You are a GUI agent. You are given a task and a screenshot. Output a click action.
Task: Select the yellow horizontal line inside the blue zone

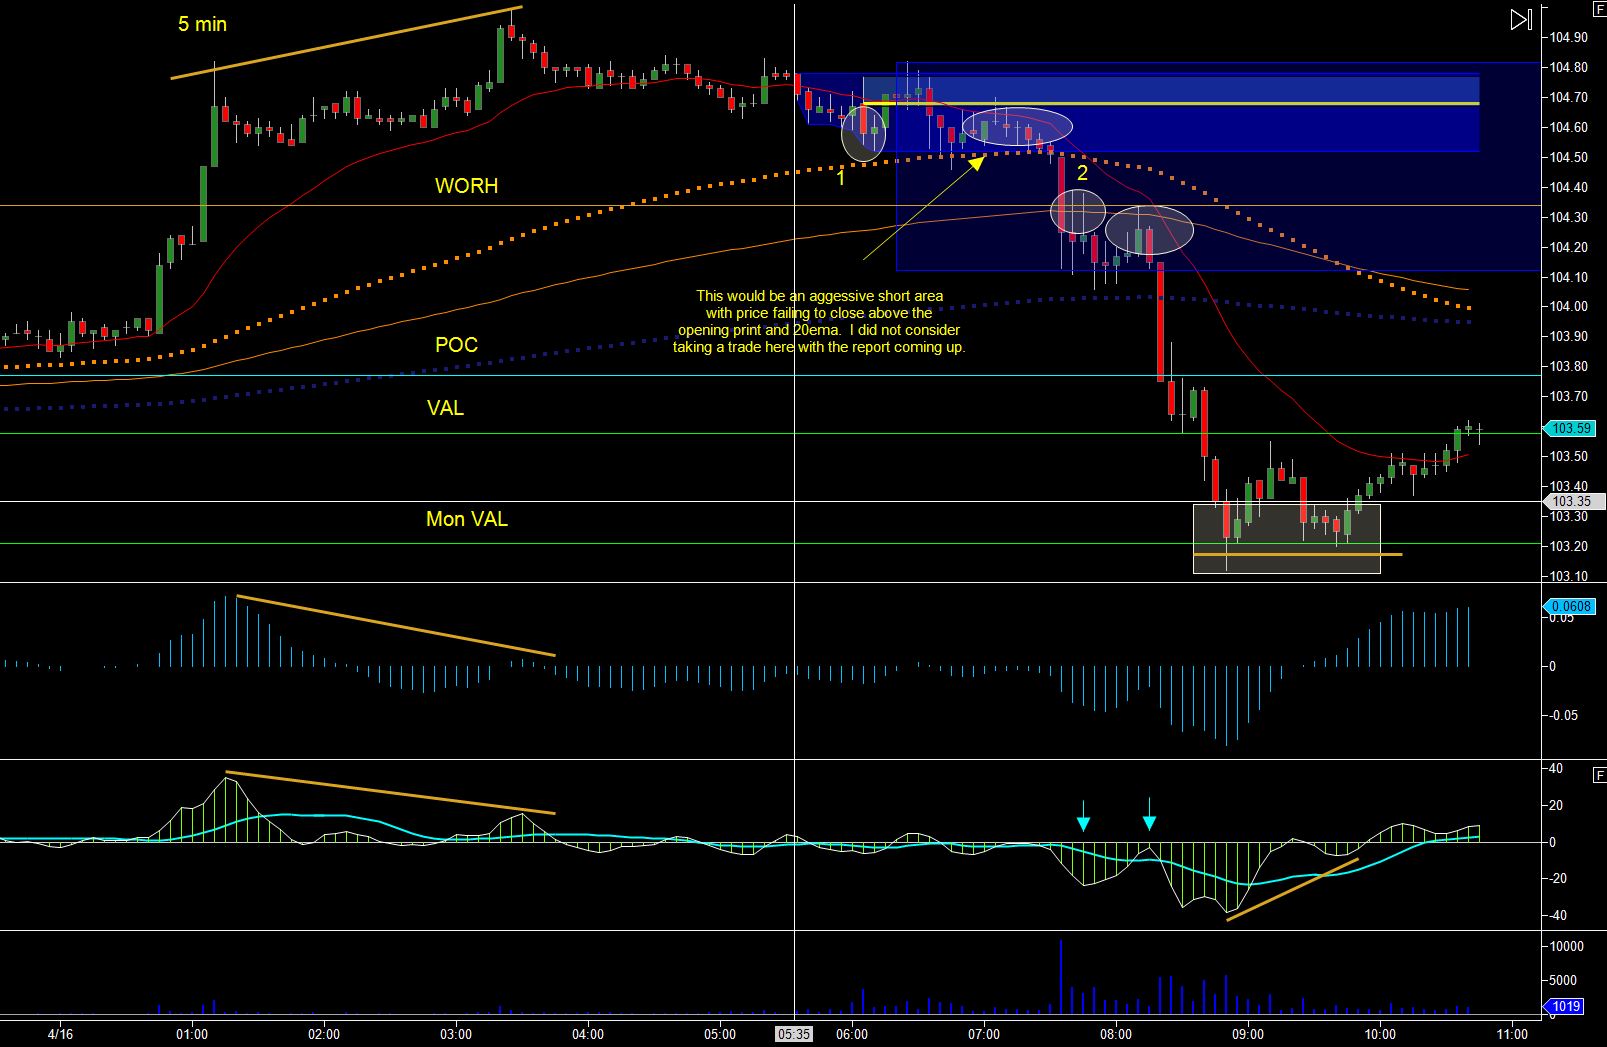coord(1171,103)
